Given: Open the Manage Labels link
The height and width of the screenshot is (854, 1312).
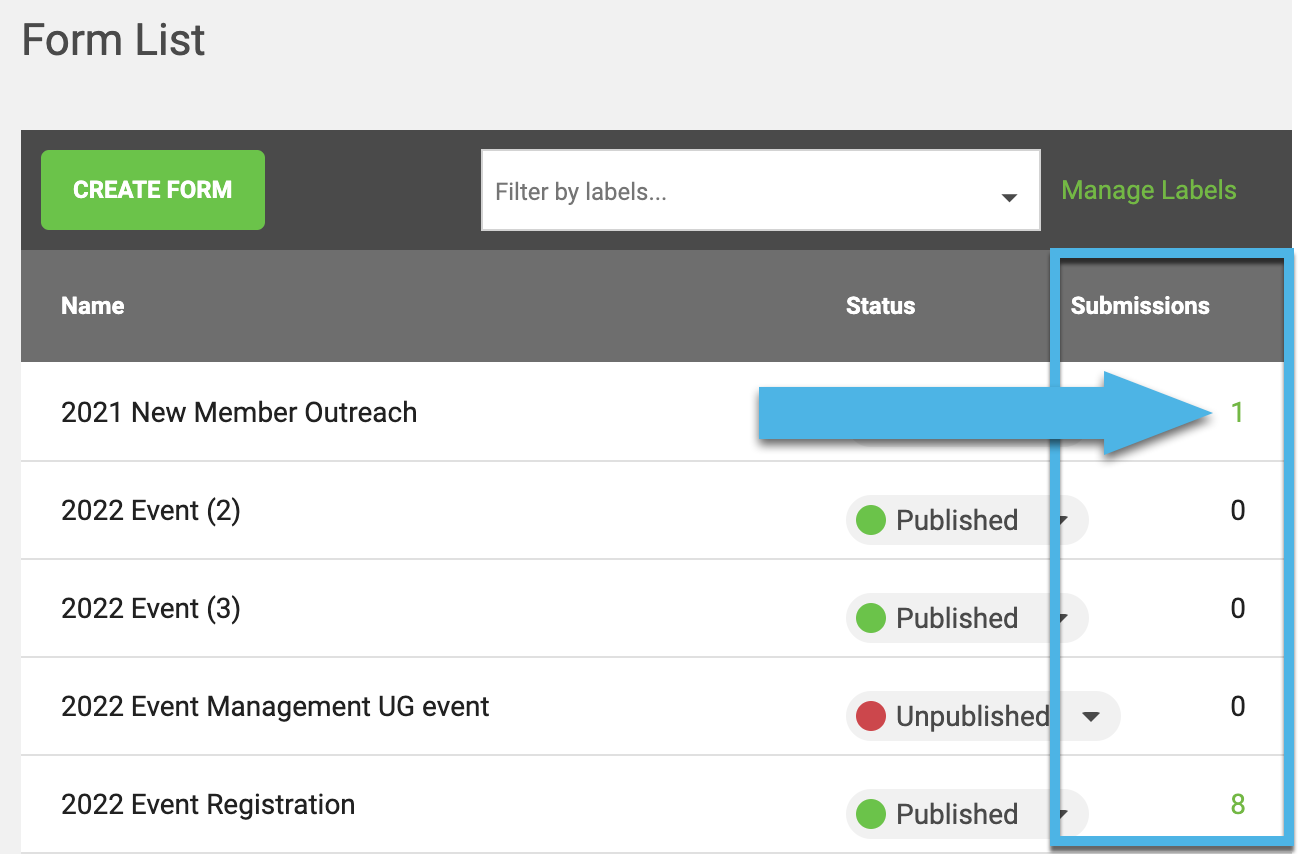Looking at the screenshot, I should 1148,190.
